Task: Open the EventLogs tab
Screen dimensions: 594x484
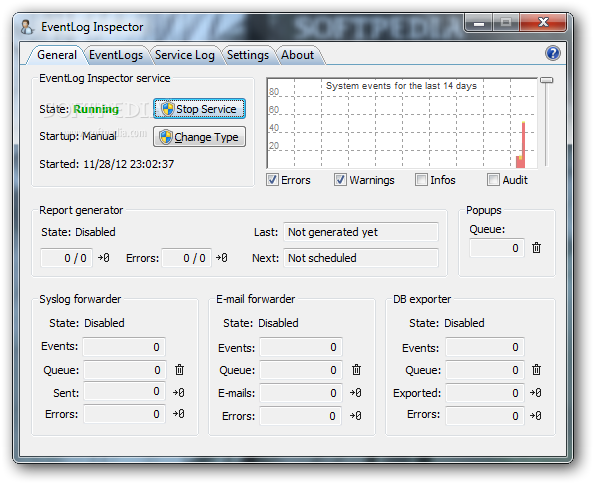Action: [116, 55]
